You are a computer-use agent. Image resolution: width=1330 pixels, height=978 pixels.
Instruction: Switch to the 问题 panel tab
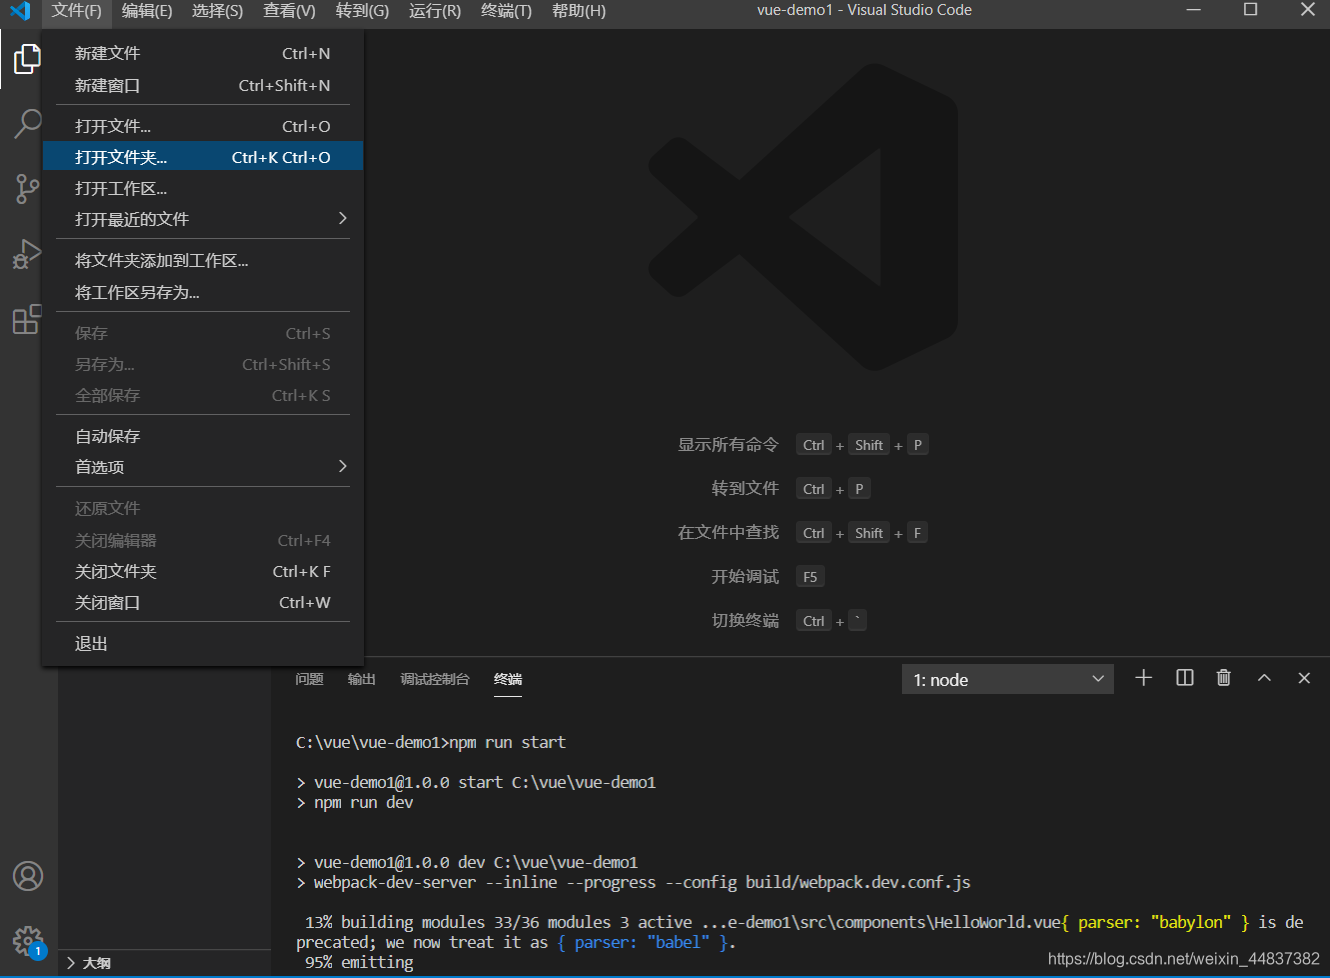[x=309, y=679]
